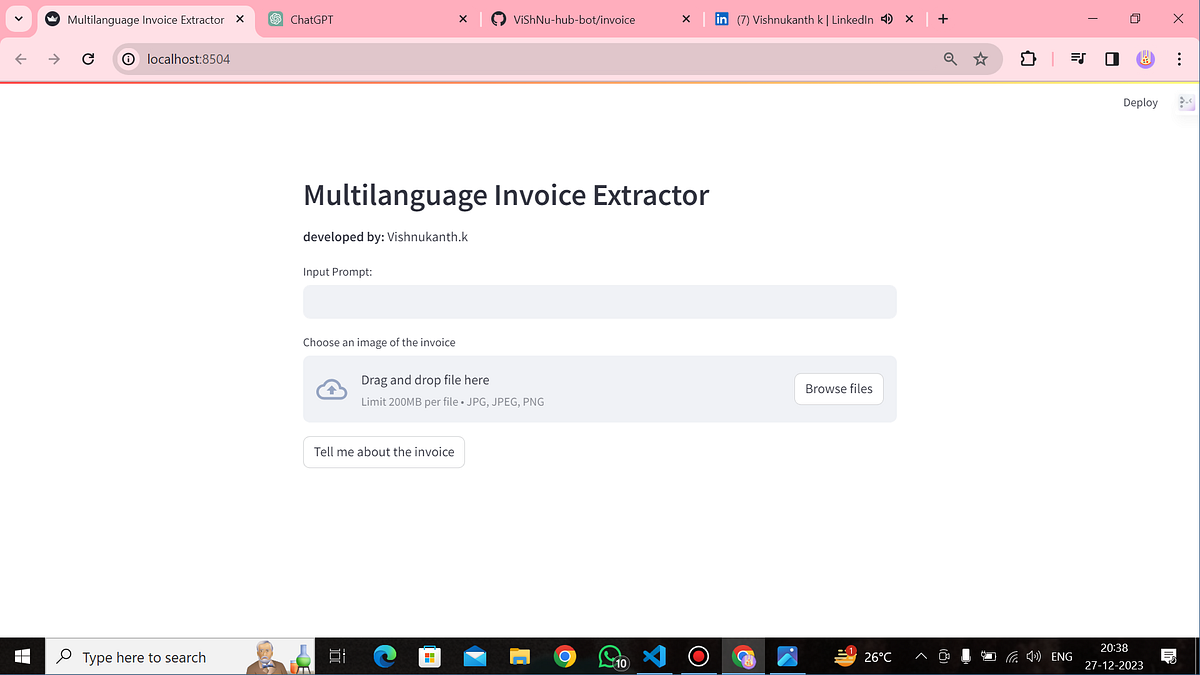Viewport: 1200px width, 675px height.
Task: Open Chrome's Extensions puzzle icon
Action: tap(1028, 59)
